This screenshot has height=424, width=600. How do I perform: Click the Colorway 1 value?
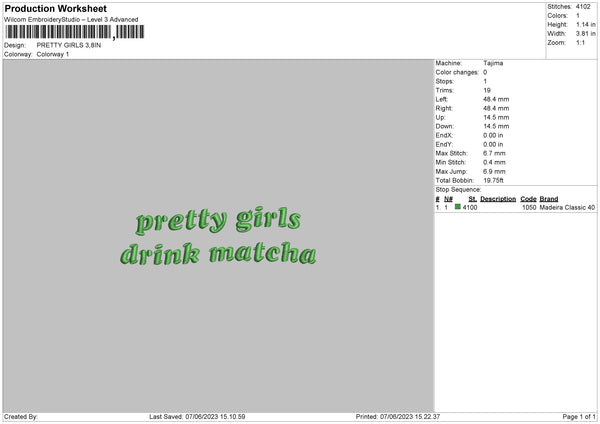click(x=54, y=54)
